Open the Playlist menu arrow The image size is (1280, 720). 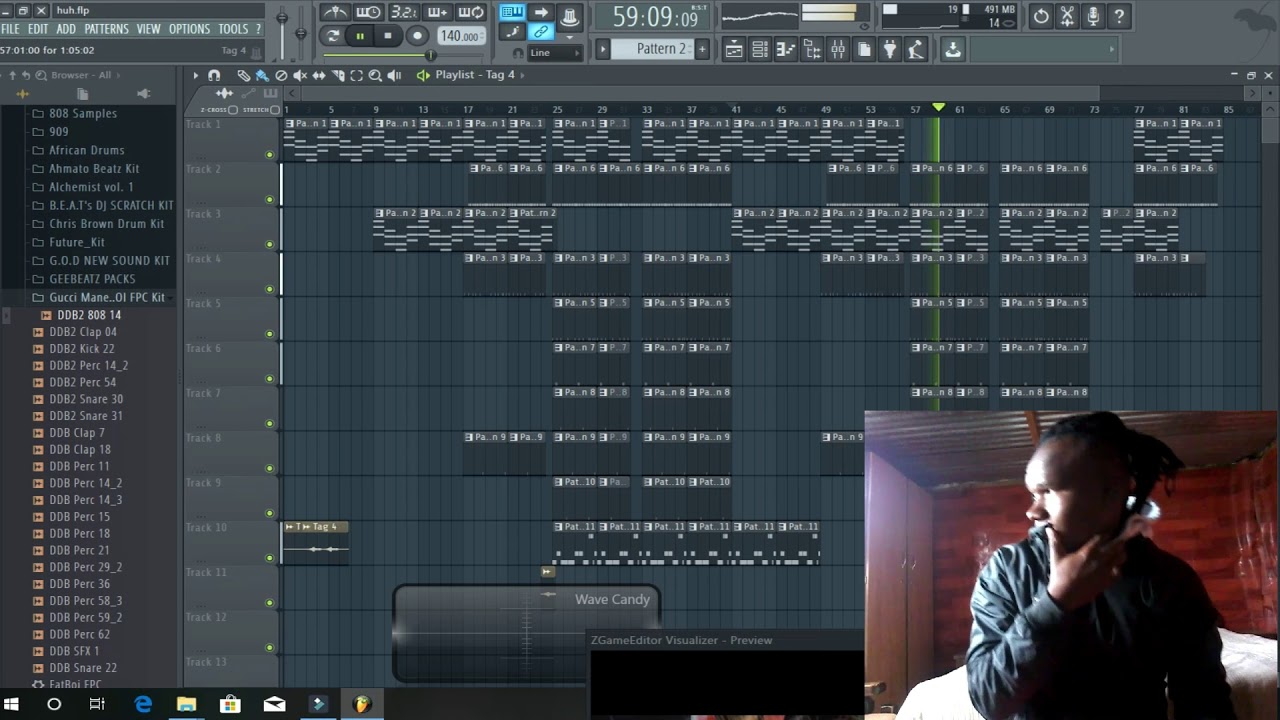(x=196, y=75)
